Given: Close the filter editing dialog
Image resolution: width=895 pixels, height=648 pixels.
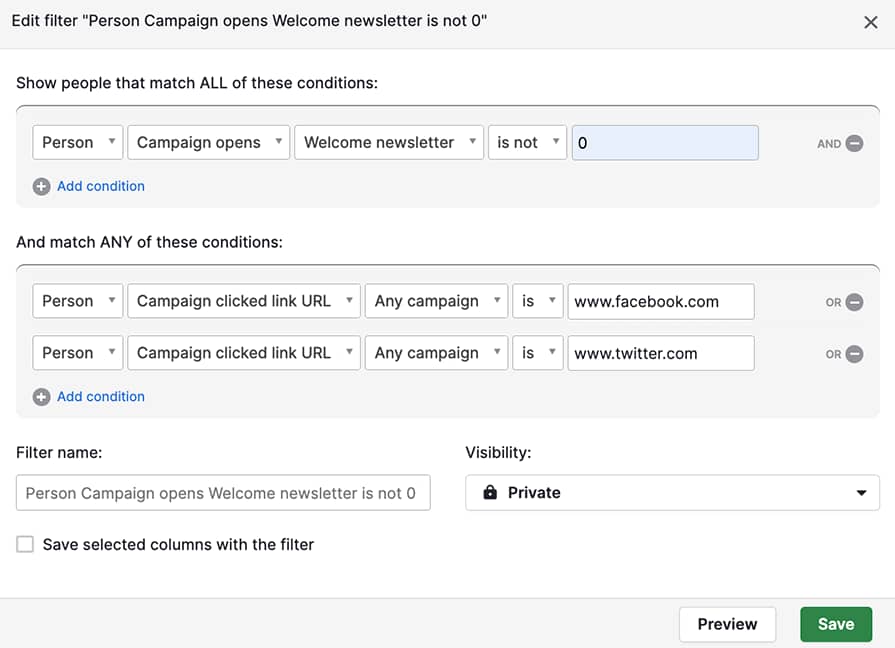Looking at the screenshot, I should [869, 22].
